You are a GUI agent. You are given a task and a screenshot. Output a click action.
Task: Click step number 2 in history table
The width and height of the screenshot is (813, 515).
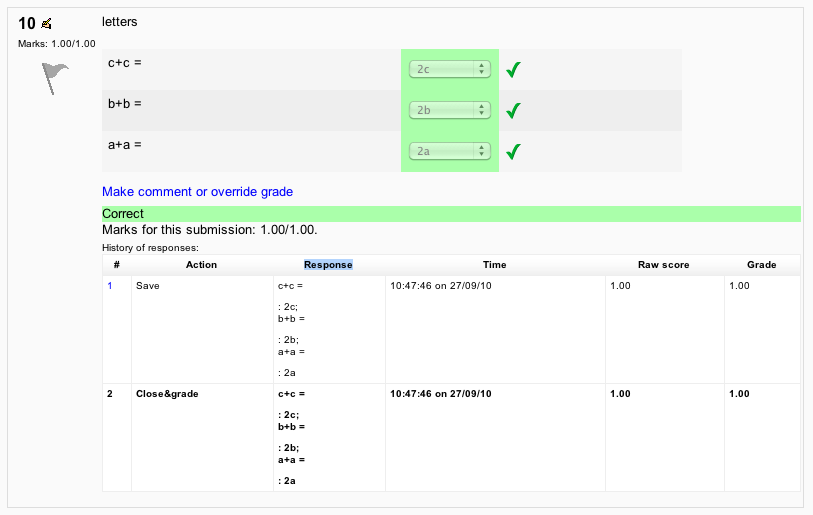point(109,394)
